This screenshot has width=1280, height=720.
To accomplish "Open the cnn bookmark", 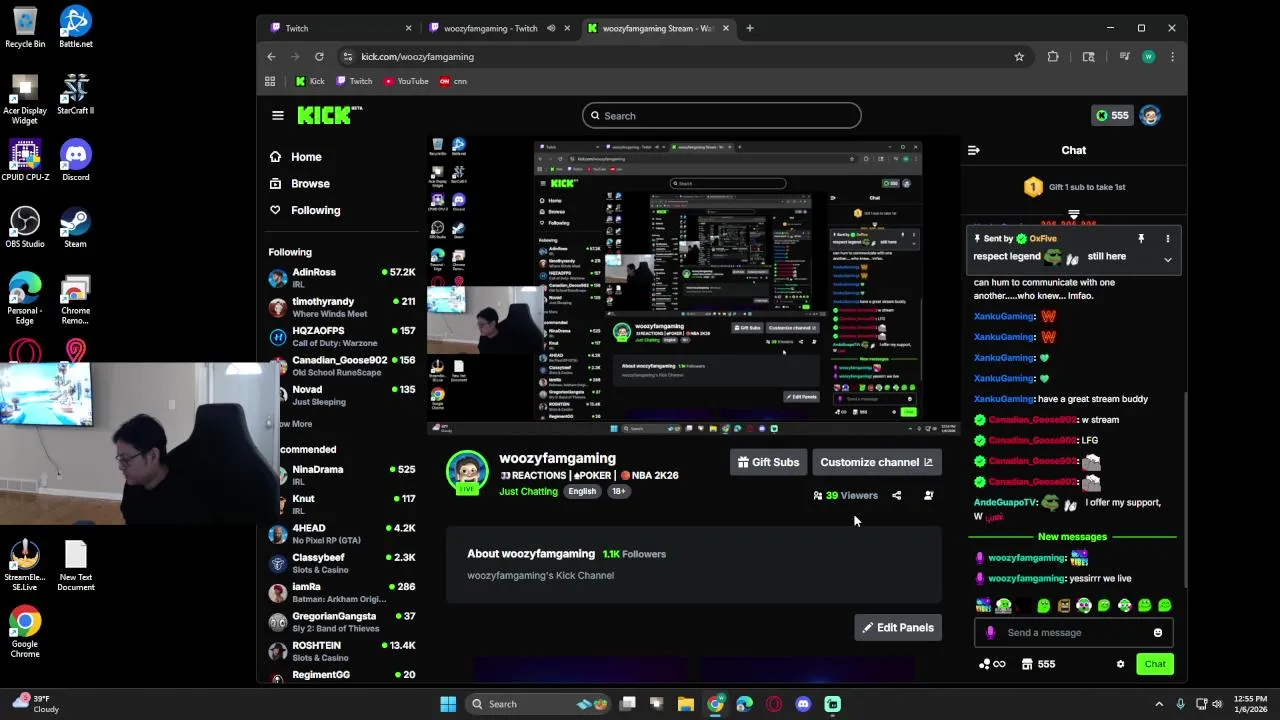I will click(x=453, y=81).
